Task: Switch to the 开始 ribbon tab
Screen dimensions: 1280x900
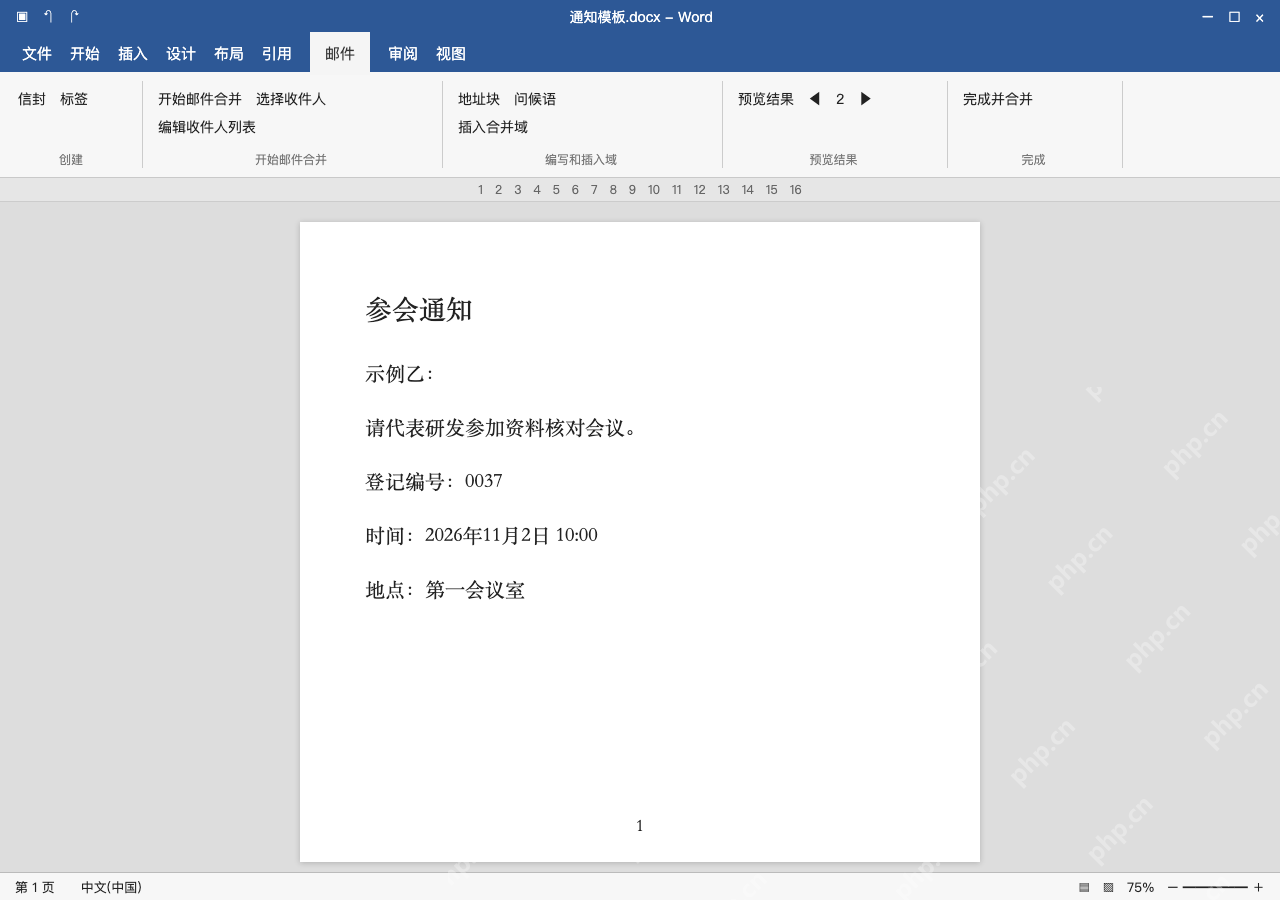Action: coord(85,53)
